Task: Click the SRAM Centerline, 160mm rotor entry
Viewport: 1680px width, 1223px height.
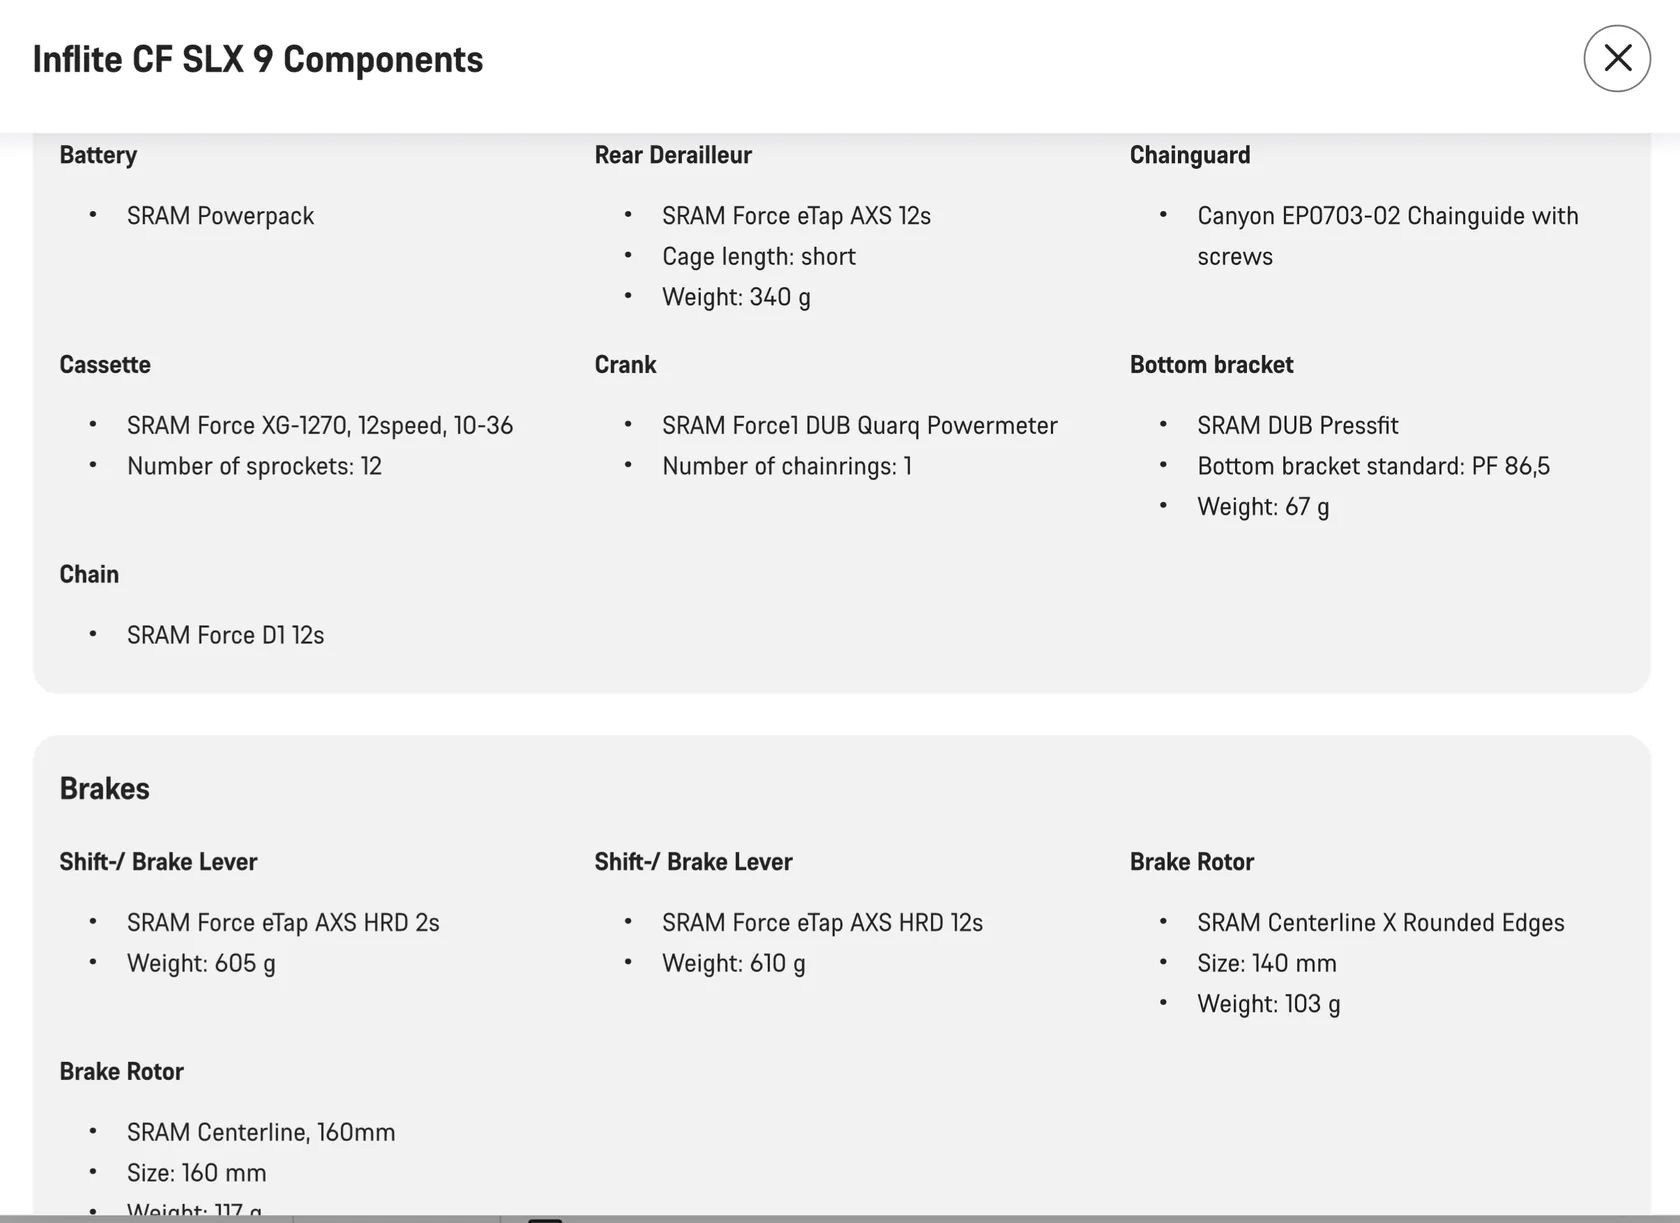Action: coord(261,1132)
